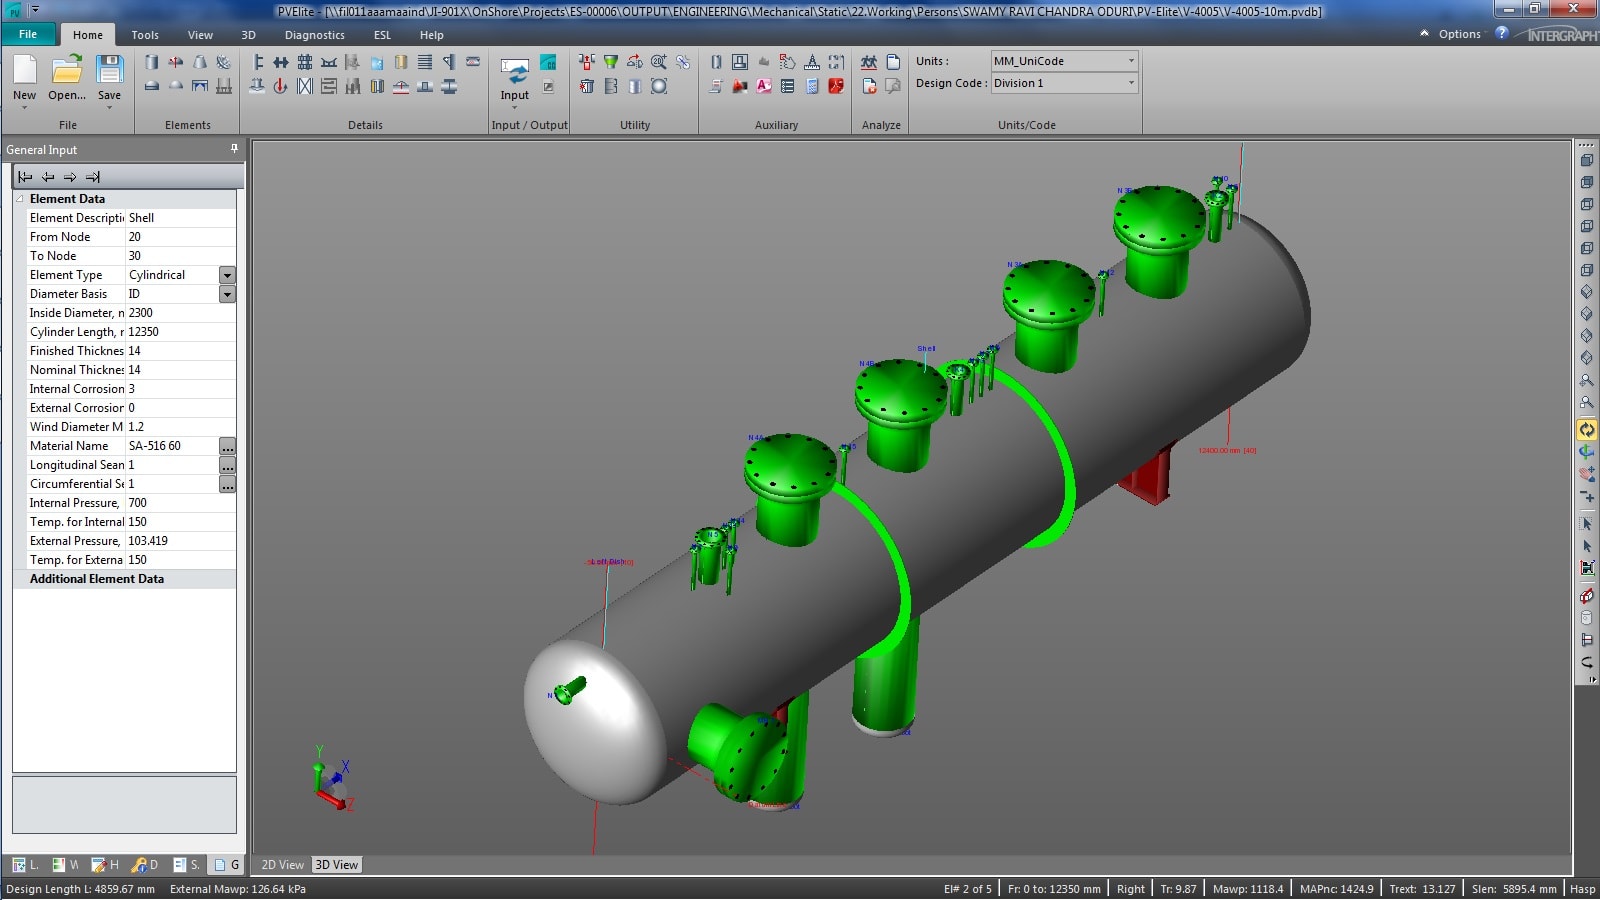Image resolution: width=1600 pixels, height=900 pixels.
Task: Open the Longitudinal Seam ellipsis button
Action: tap(228, 465)
